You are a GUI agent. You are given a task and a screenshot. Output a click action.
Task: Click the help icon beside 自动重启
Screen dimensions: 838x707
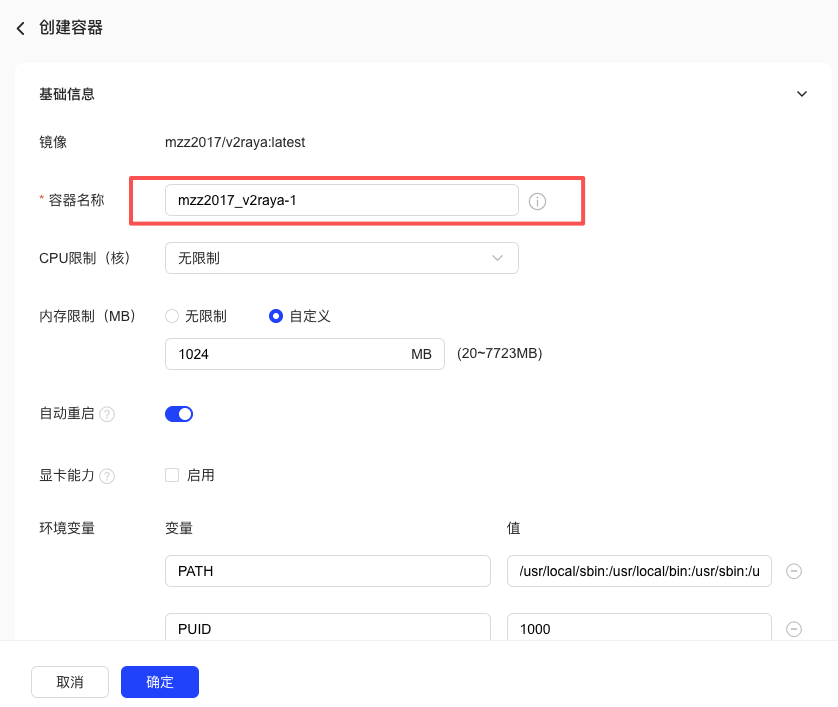107,414
